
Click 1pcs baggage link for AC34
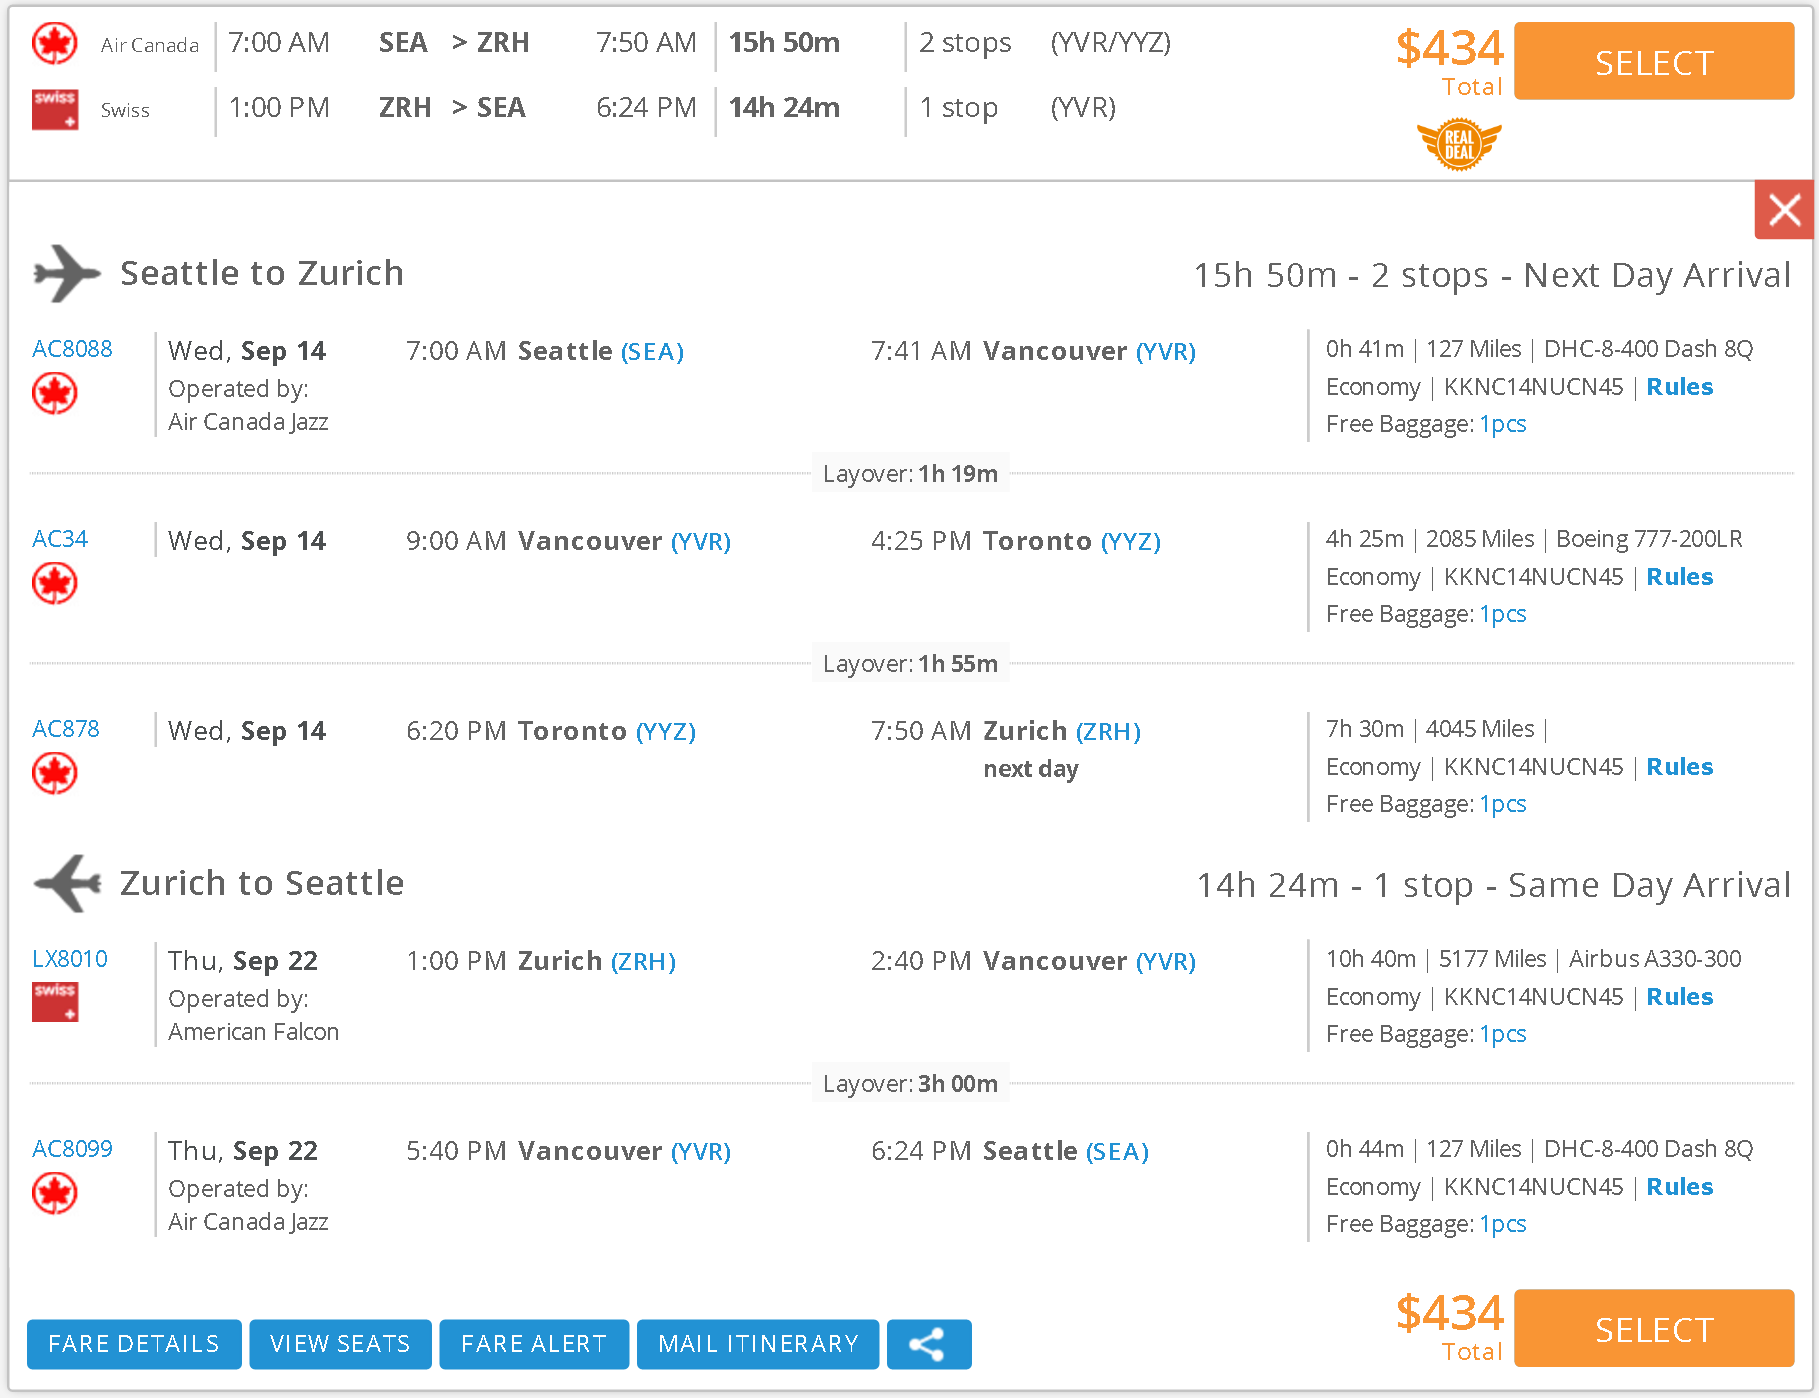[x=1502, y=614]
